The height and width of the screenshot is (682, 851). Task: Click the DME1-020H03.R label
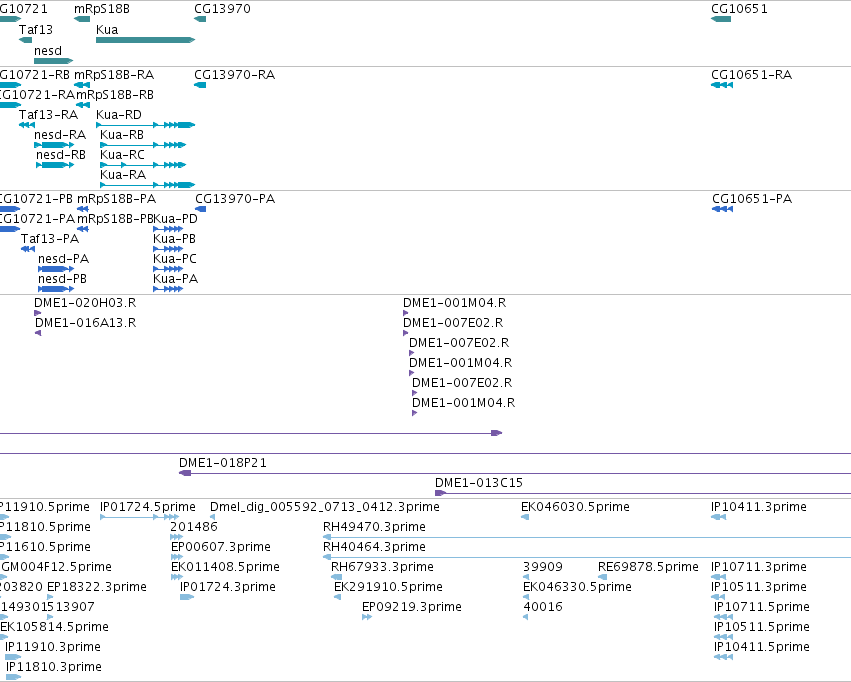85,303
